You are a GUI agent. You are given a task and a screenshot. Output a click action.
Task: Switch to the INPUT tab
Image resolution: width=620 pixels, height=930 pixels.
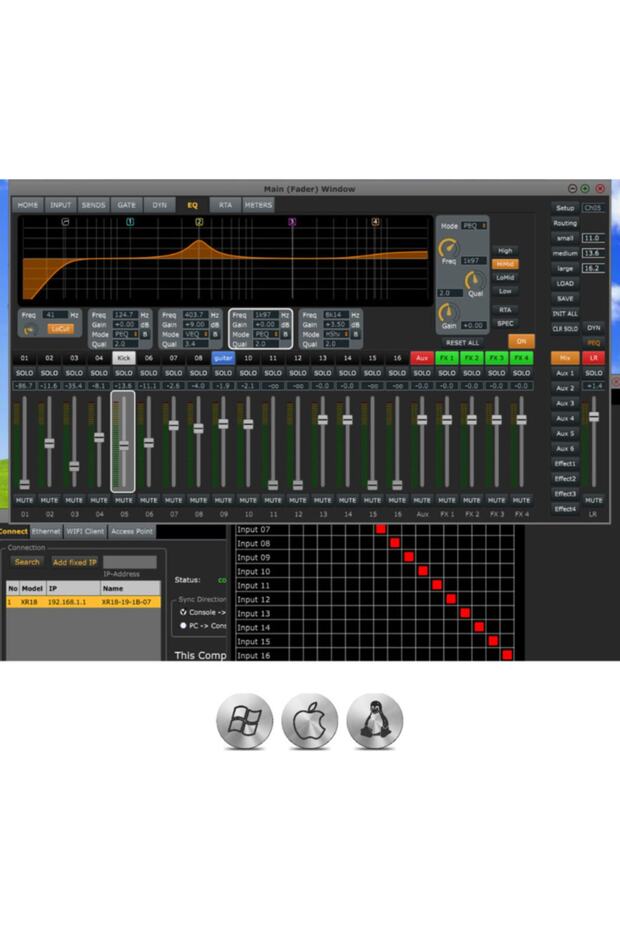(x=61, y=205)
